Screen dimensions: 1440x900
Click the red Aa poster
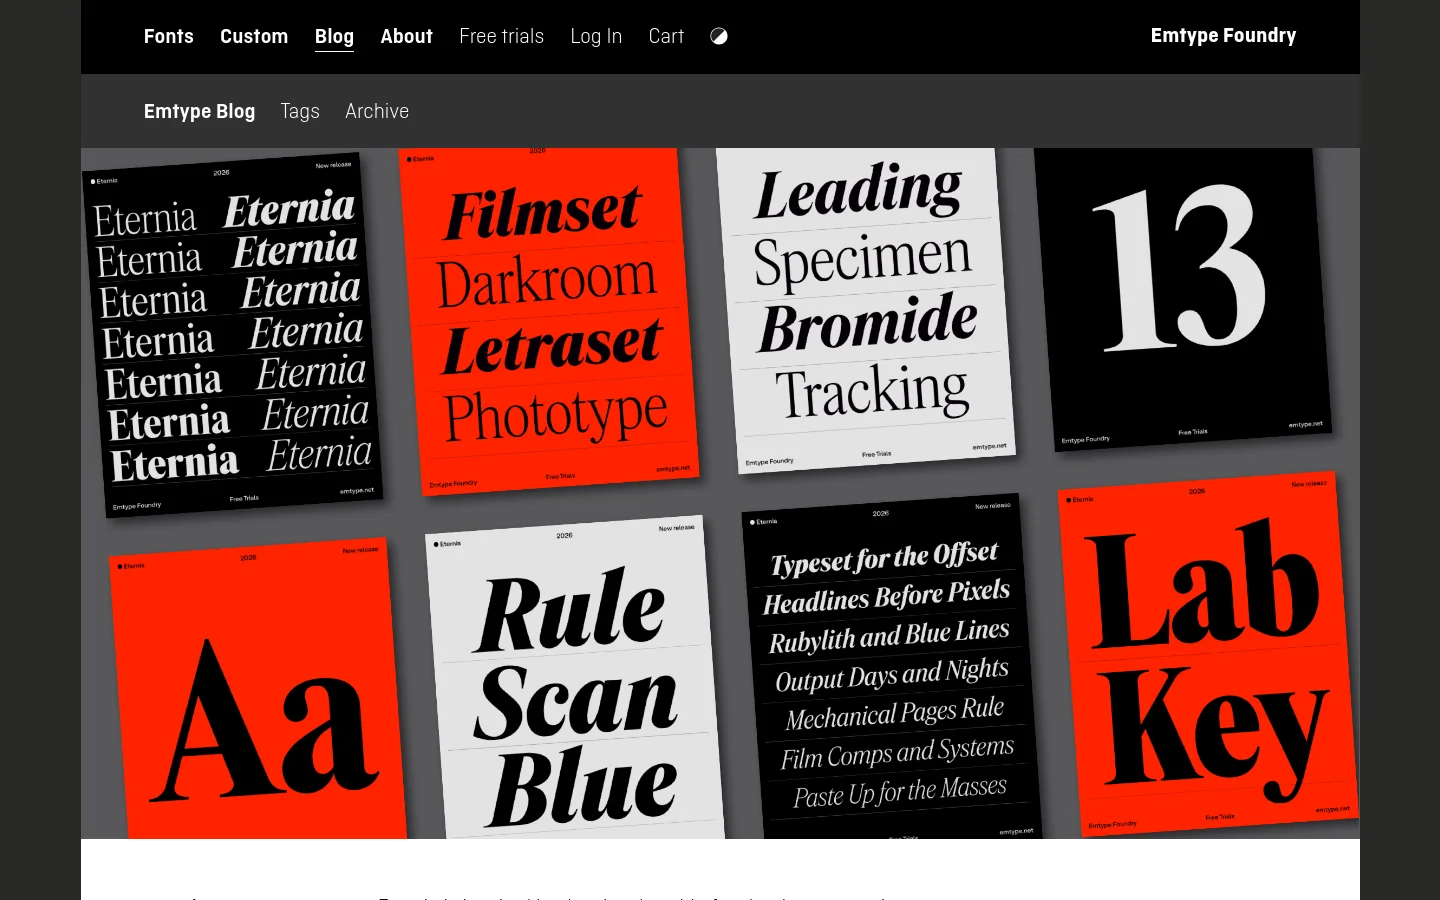pos(258,690)
